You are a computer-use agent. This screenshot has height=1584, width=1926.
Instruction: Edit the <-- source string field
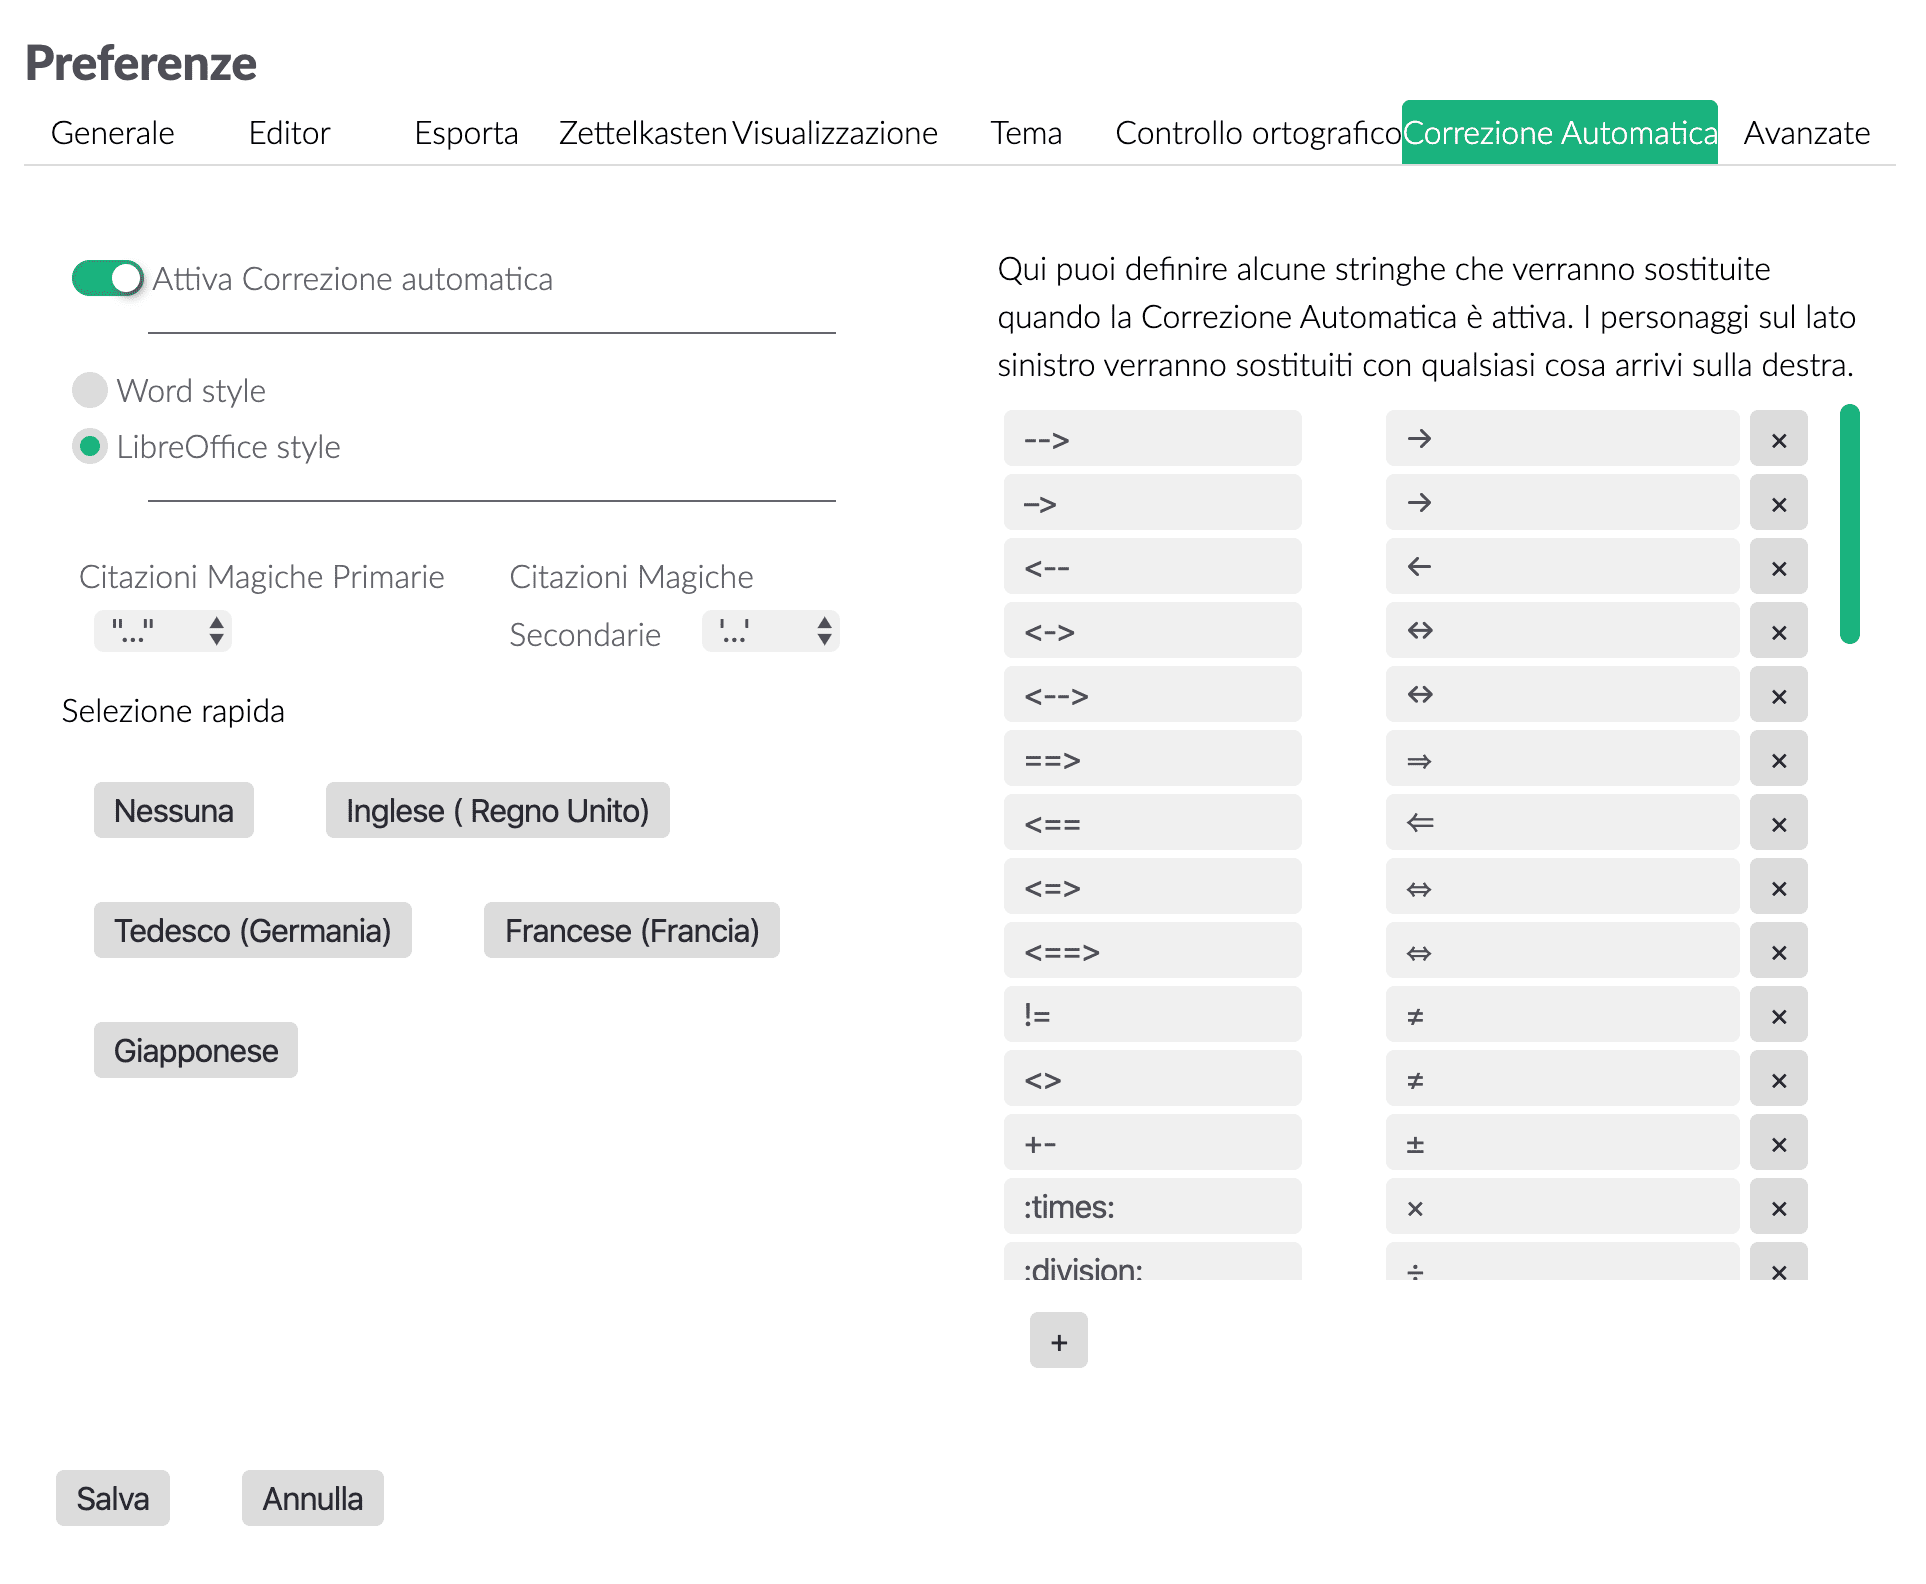(x=1153, y=567)
